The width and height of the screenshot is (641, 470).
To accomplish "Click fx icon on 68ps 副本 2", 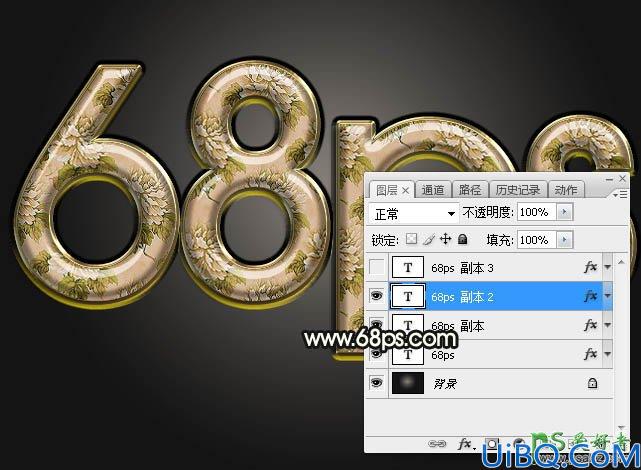I will [590, 296].
